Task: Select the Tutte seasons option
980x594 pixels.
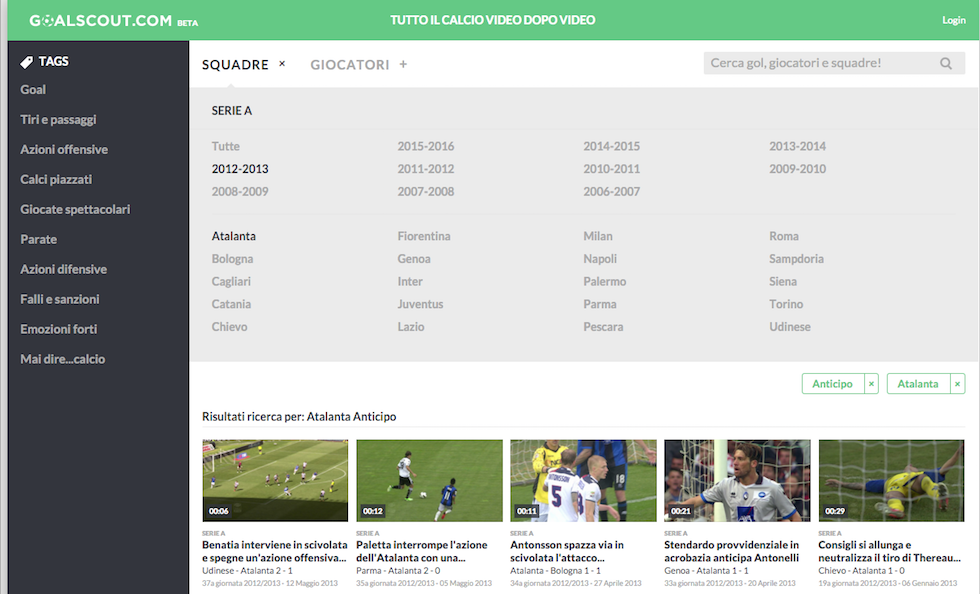Action: pos(226,147)
